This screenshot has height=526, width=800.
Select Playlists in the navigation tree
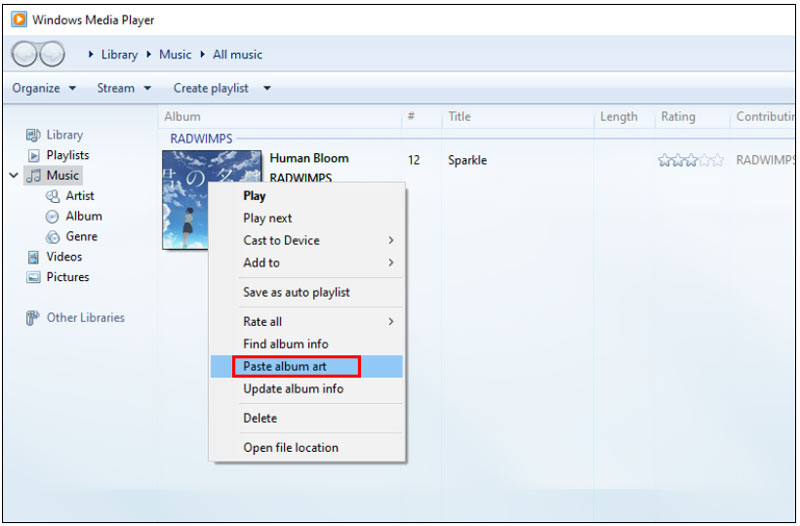pos(67,155)
